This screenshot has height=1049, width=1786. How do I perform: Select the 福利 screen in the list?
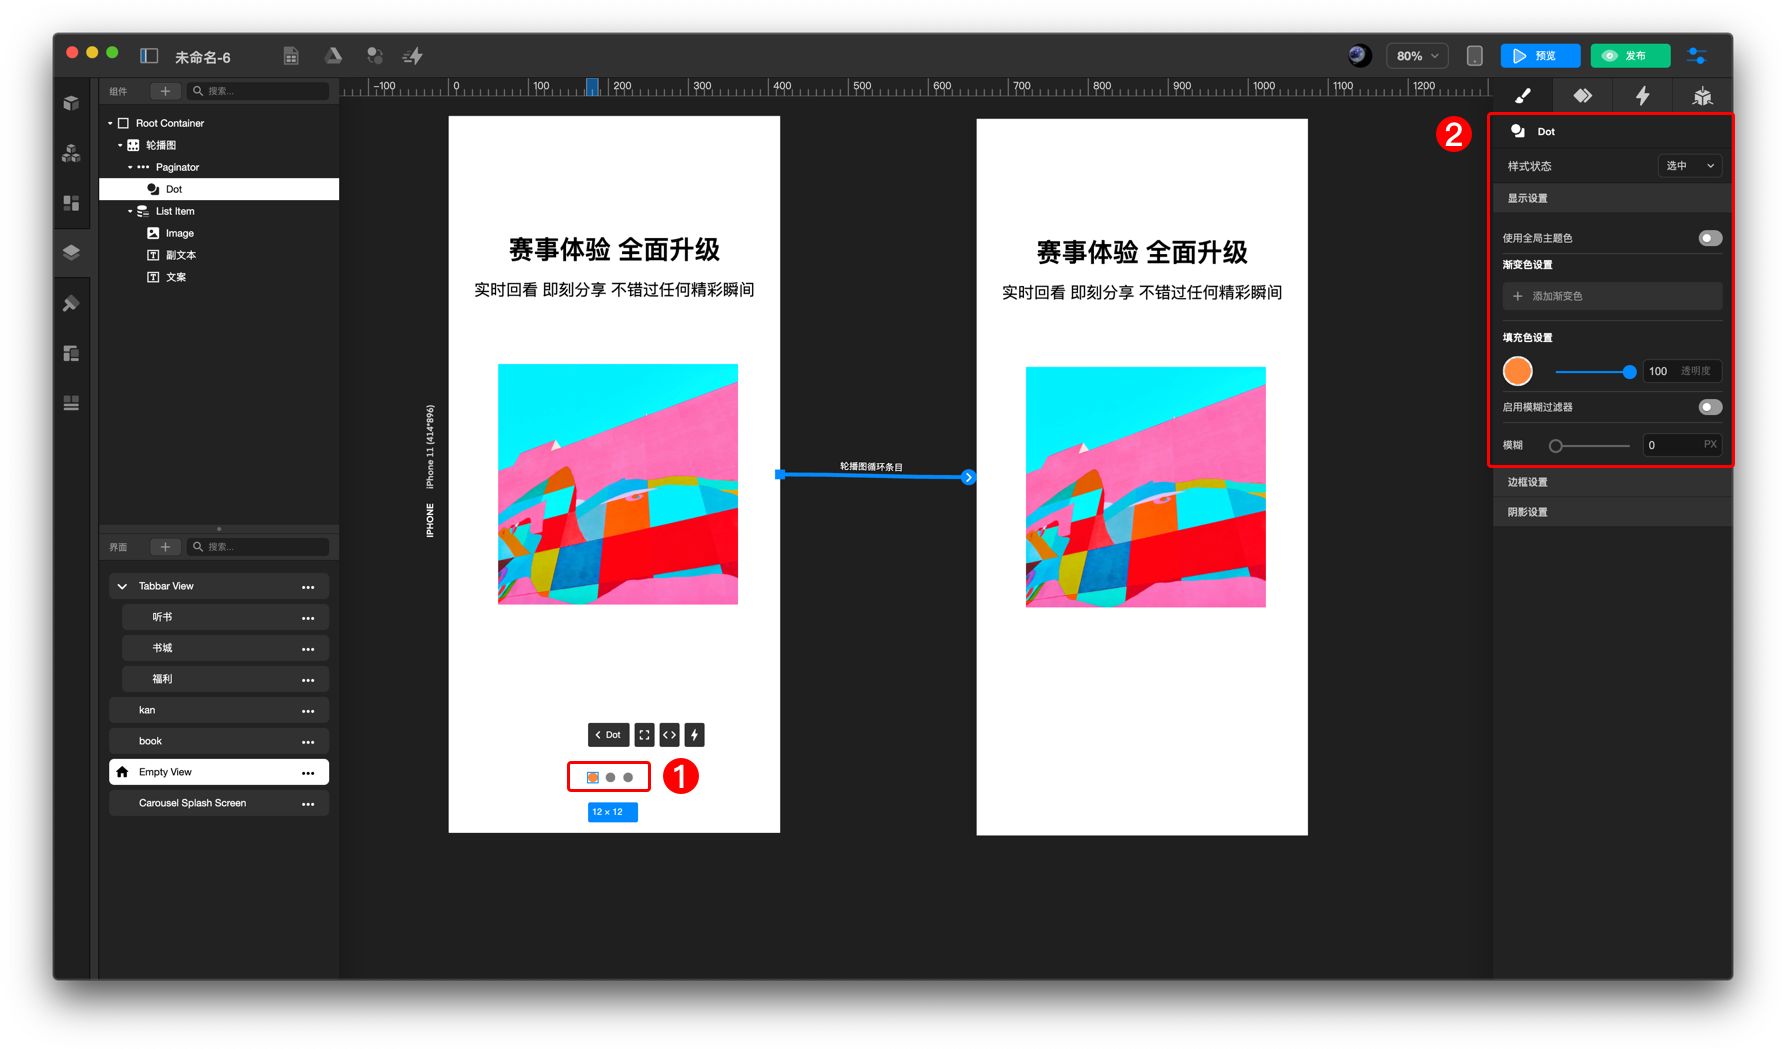225,679
